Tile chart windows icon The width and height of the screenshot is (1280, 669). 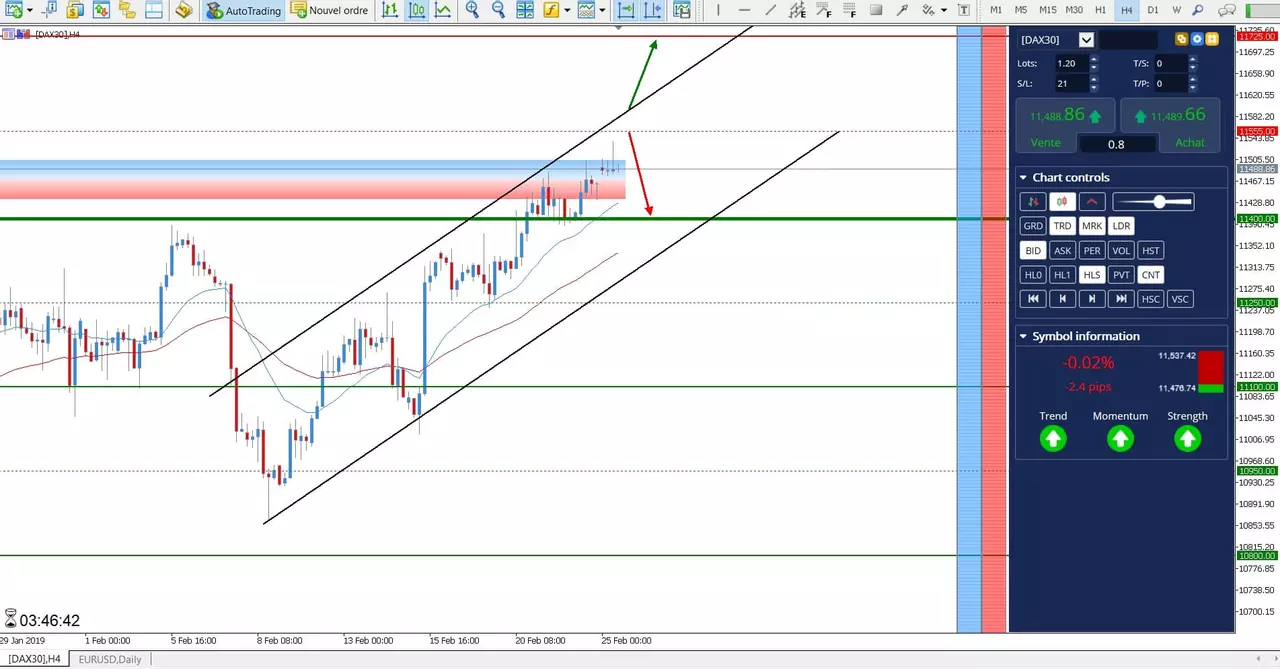tap(525, 11)
